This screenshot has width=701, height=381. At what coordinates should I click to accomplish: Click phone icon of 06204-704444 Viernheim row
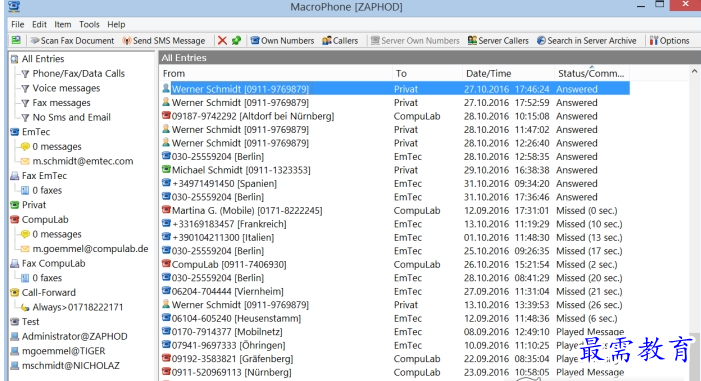[x=166, y=291]
